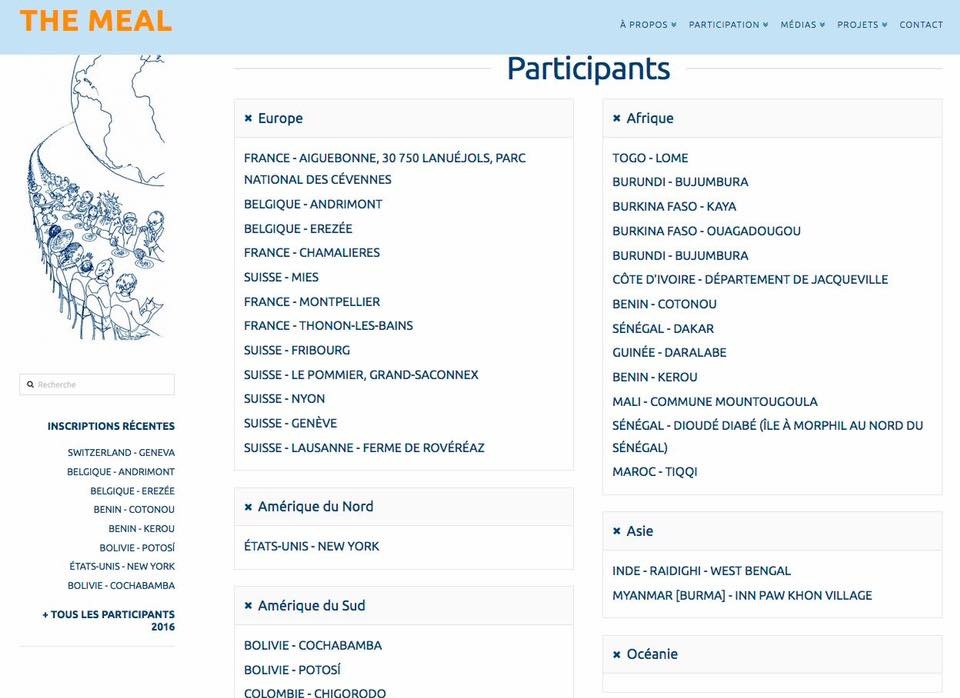Open sidebar recent entry Bolivie - Potosí
This screenshot has height=698, width=960.
click(x=137, y=547)
